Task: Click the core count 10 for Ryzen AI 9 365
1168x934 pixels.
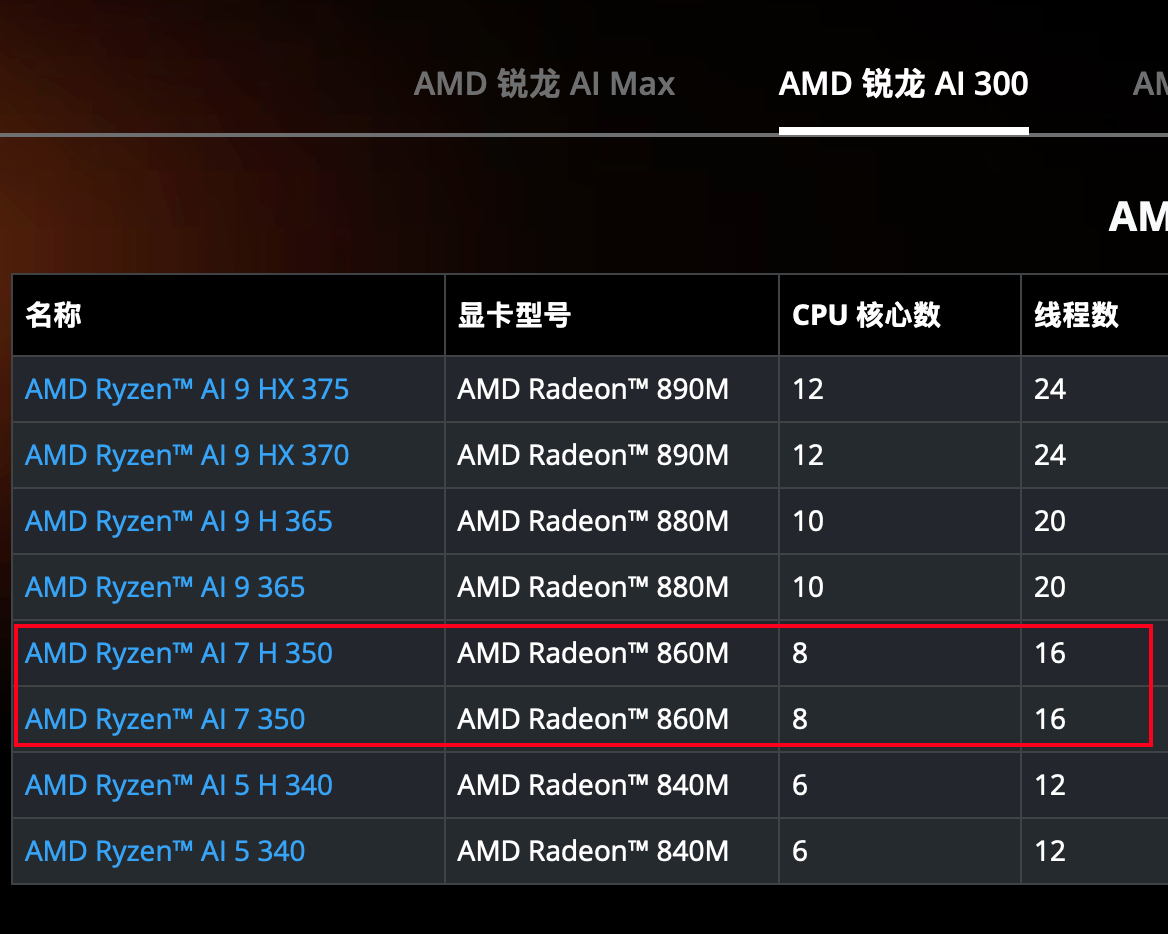Action: (x=807, y=587)
